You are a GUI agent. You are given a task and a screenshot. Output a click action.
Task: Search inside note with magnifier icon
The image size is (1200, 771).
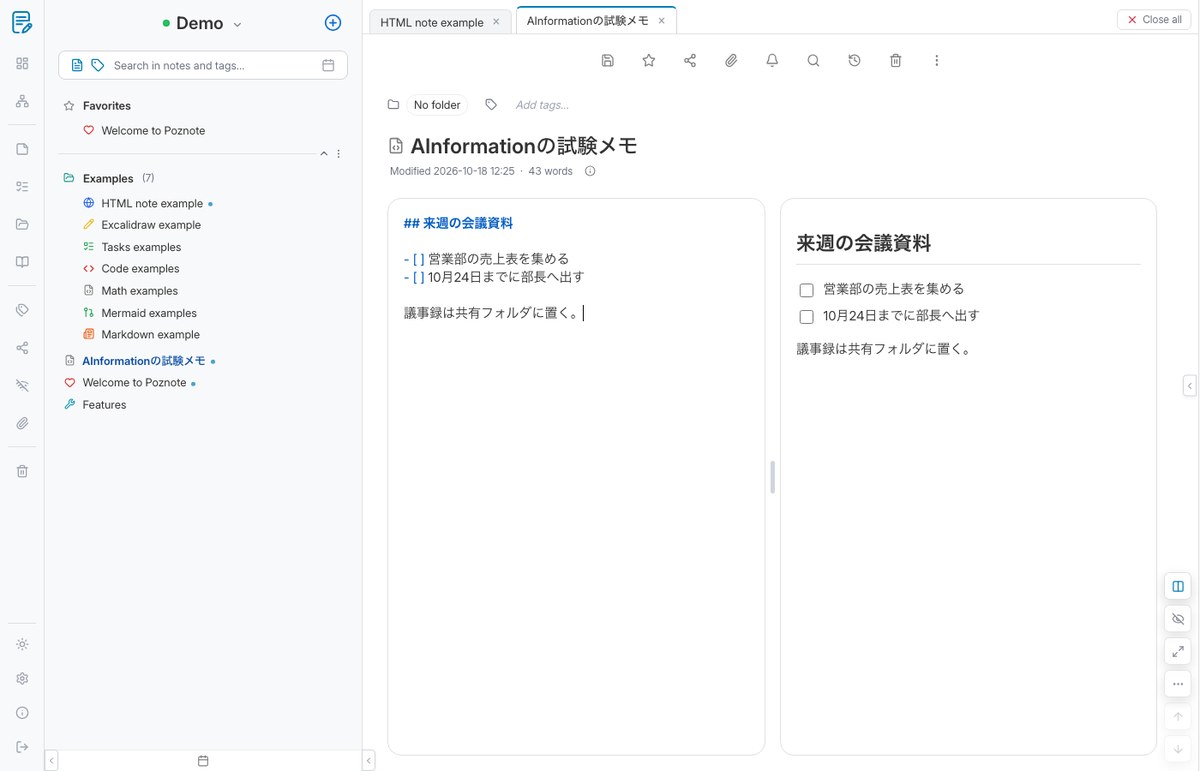tap(813, 60)
